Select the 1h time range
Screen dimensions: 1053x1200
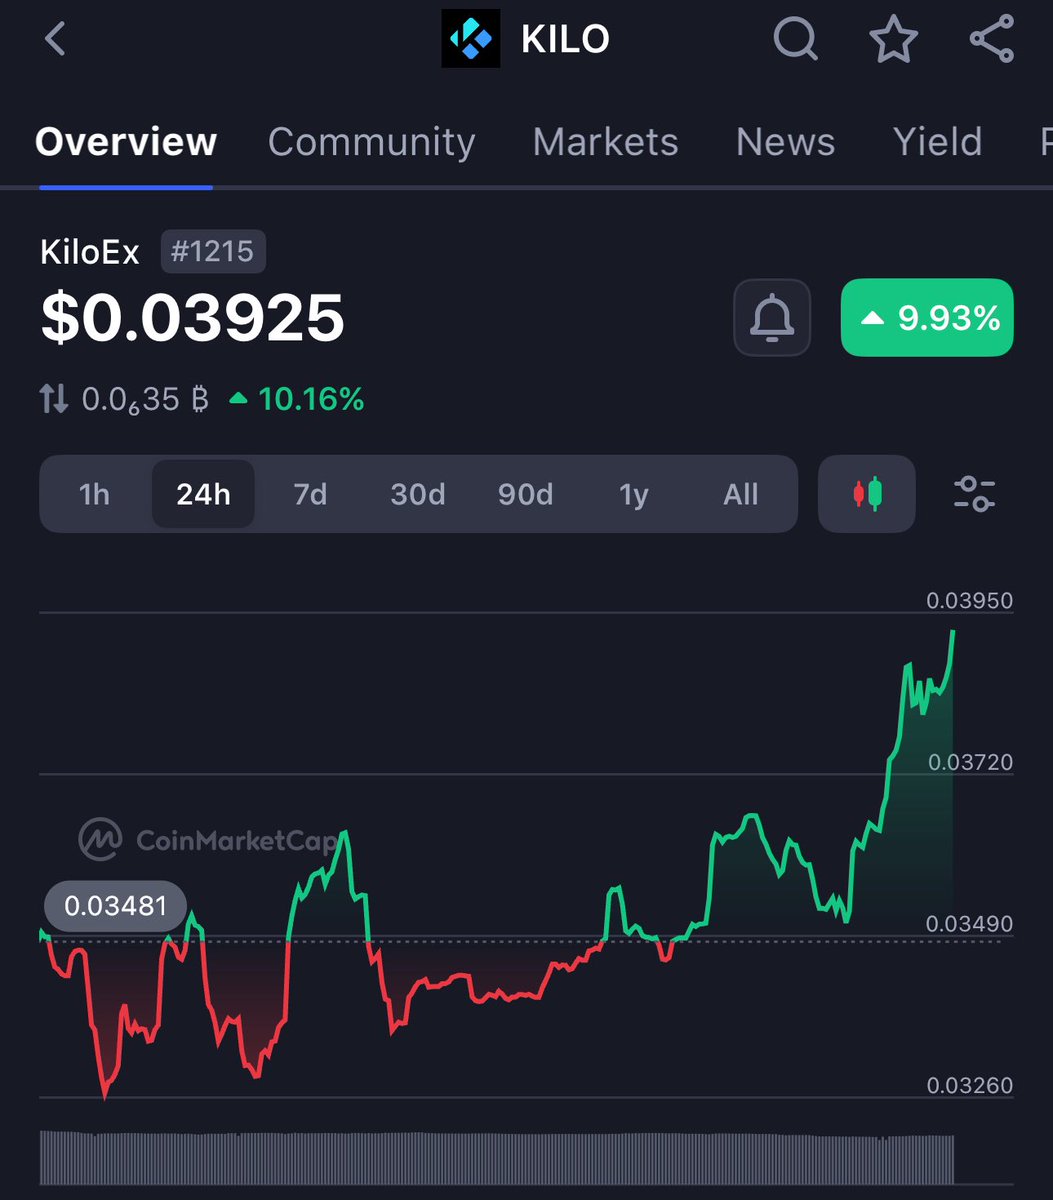point(94,494)
